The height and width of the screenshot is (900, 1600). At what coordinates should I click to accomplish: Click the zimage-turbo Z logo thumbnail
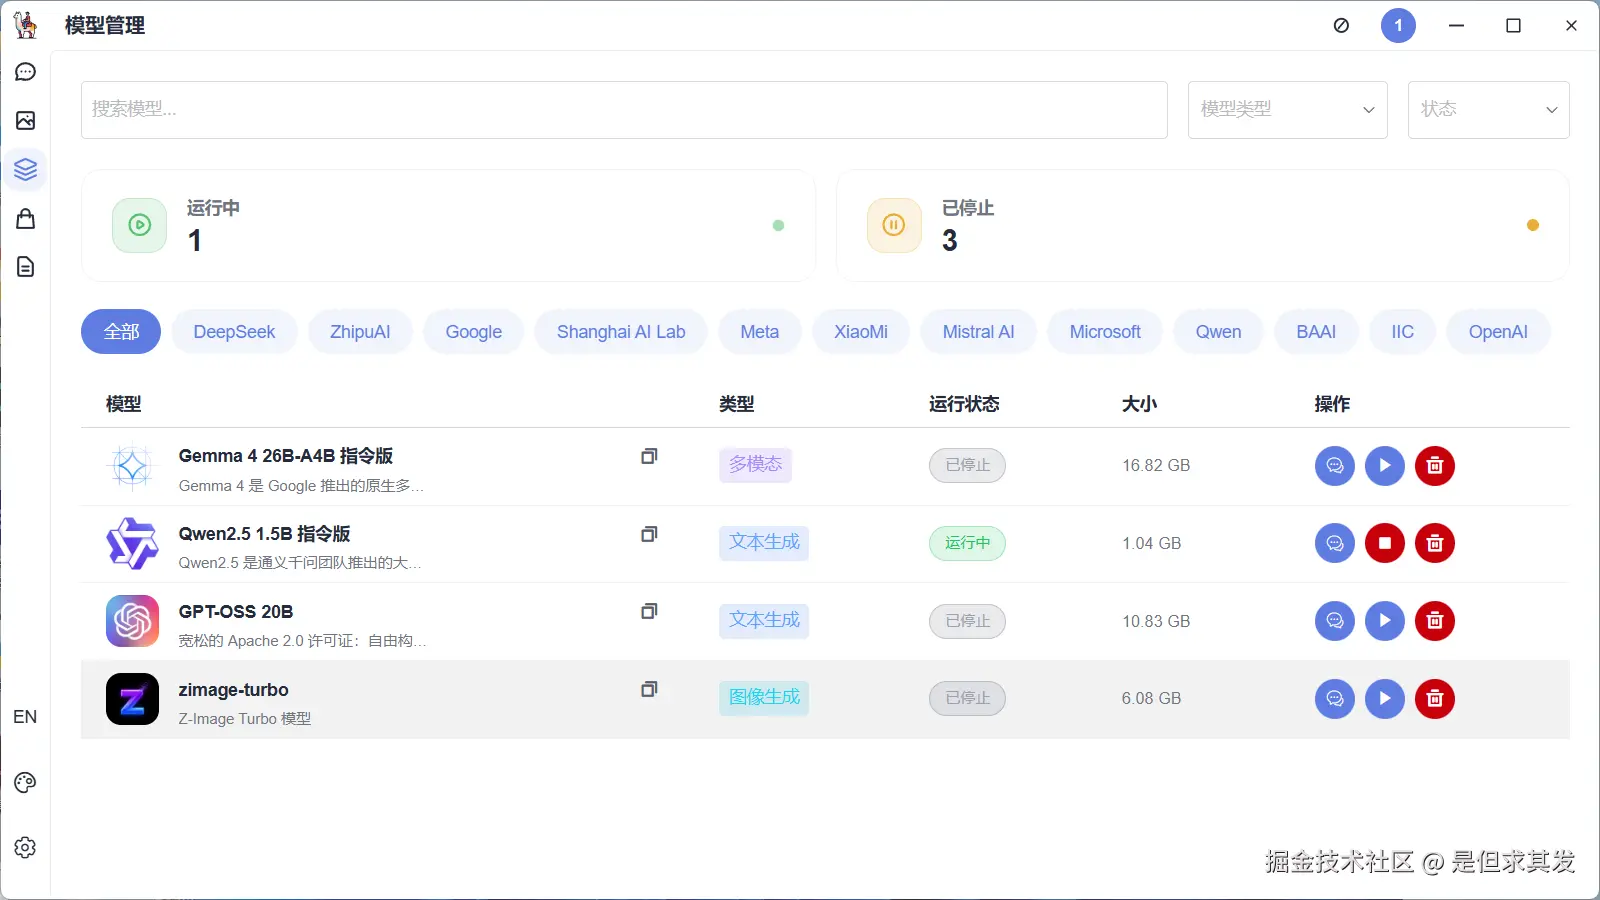coord(132,699)
